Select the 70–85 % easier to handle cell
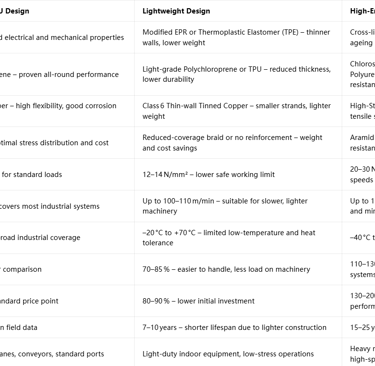The width and height of the screenshot is (375, 366). pyautogui.click(x=238, y=269)
